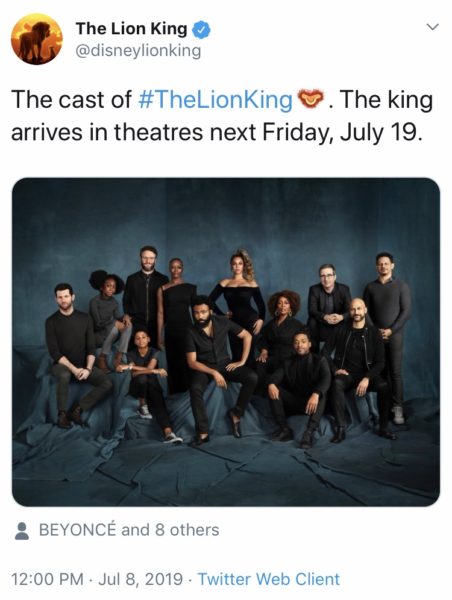Screen dimensions: 452x600
Task: Click the bottom draped-floor area of the photo
Action: click(226, 473)
